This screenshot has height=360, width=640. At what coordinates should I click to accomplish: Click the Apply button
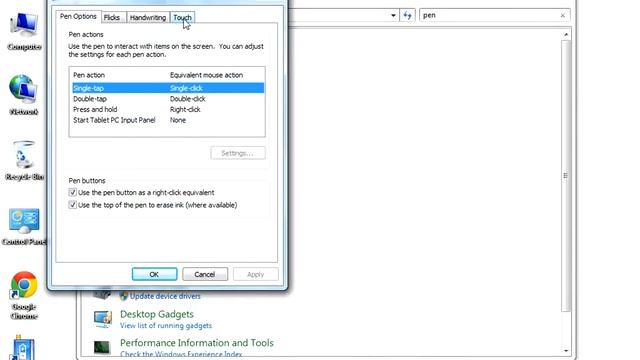[x=256, y=274]
